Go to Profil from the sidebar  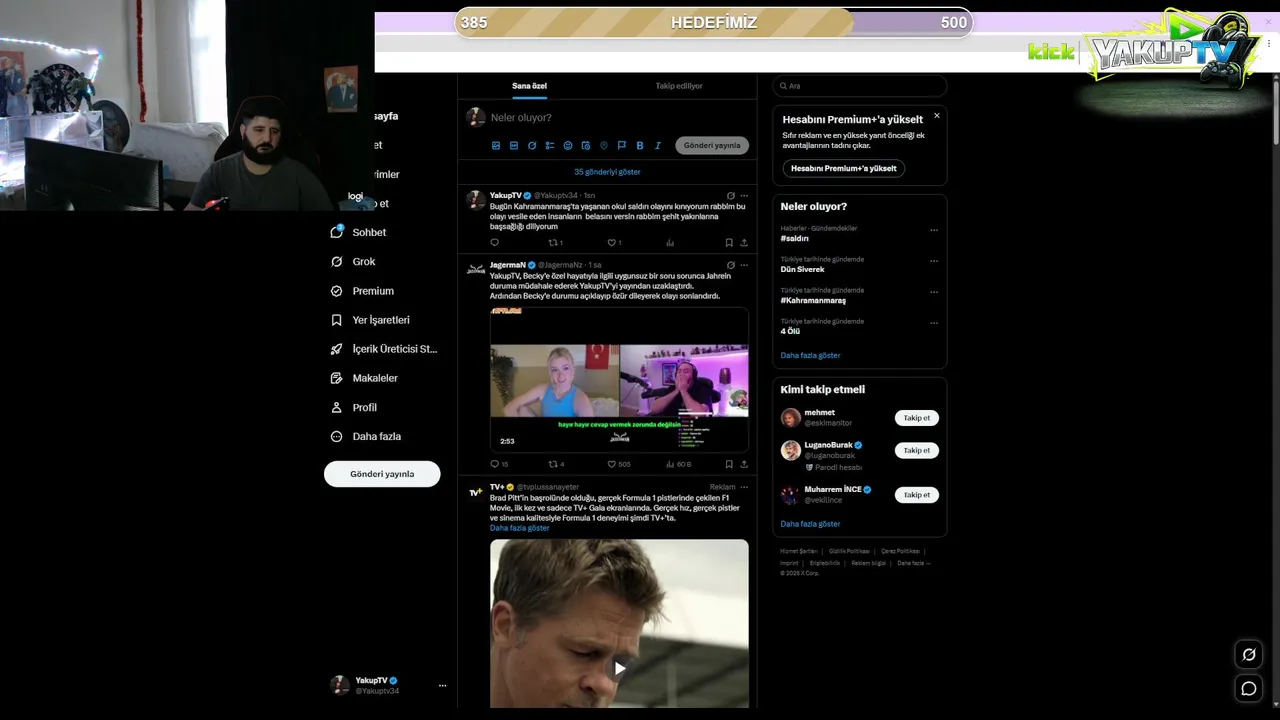(354, 407)
